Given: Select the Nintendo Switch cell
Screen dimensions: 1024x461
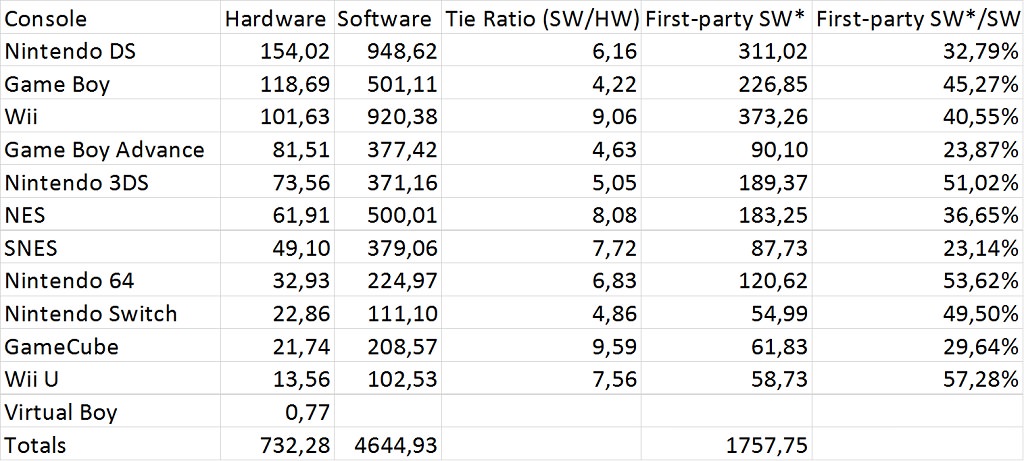Looking at the screenshot, I should (x=110, y=313).
